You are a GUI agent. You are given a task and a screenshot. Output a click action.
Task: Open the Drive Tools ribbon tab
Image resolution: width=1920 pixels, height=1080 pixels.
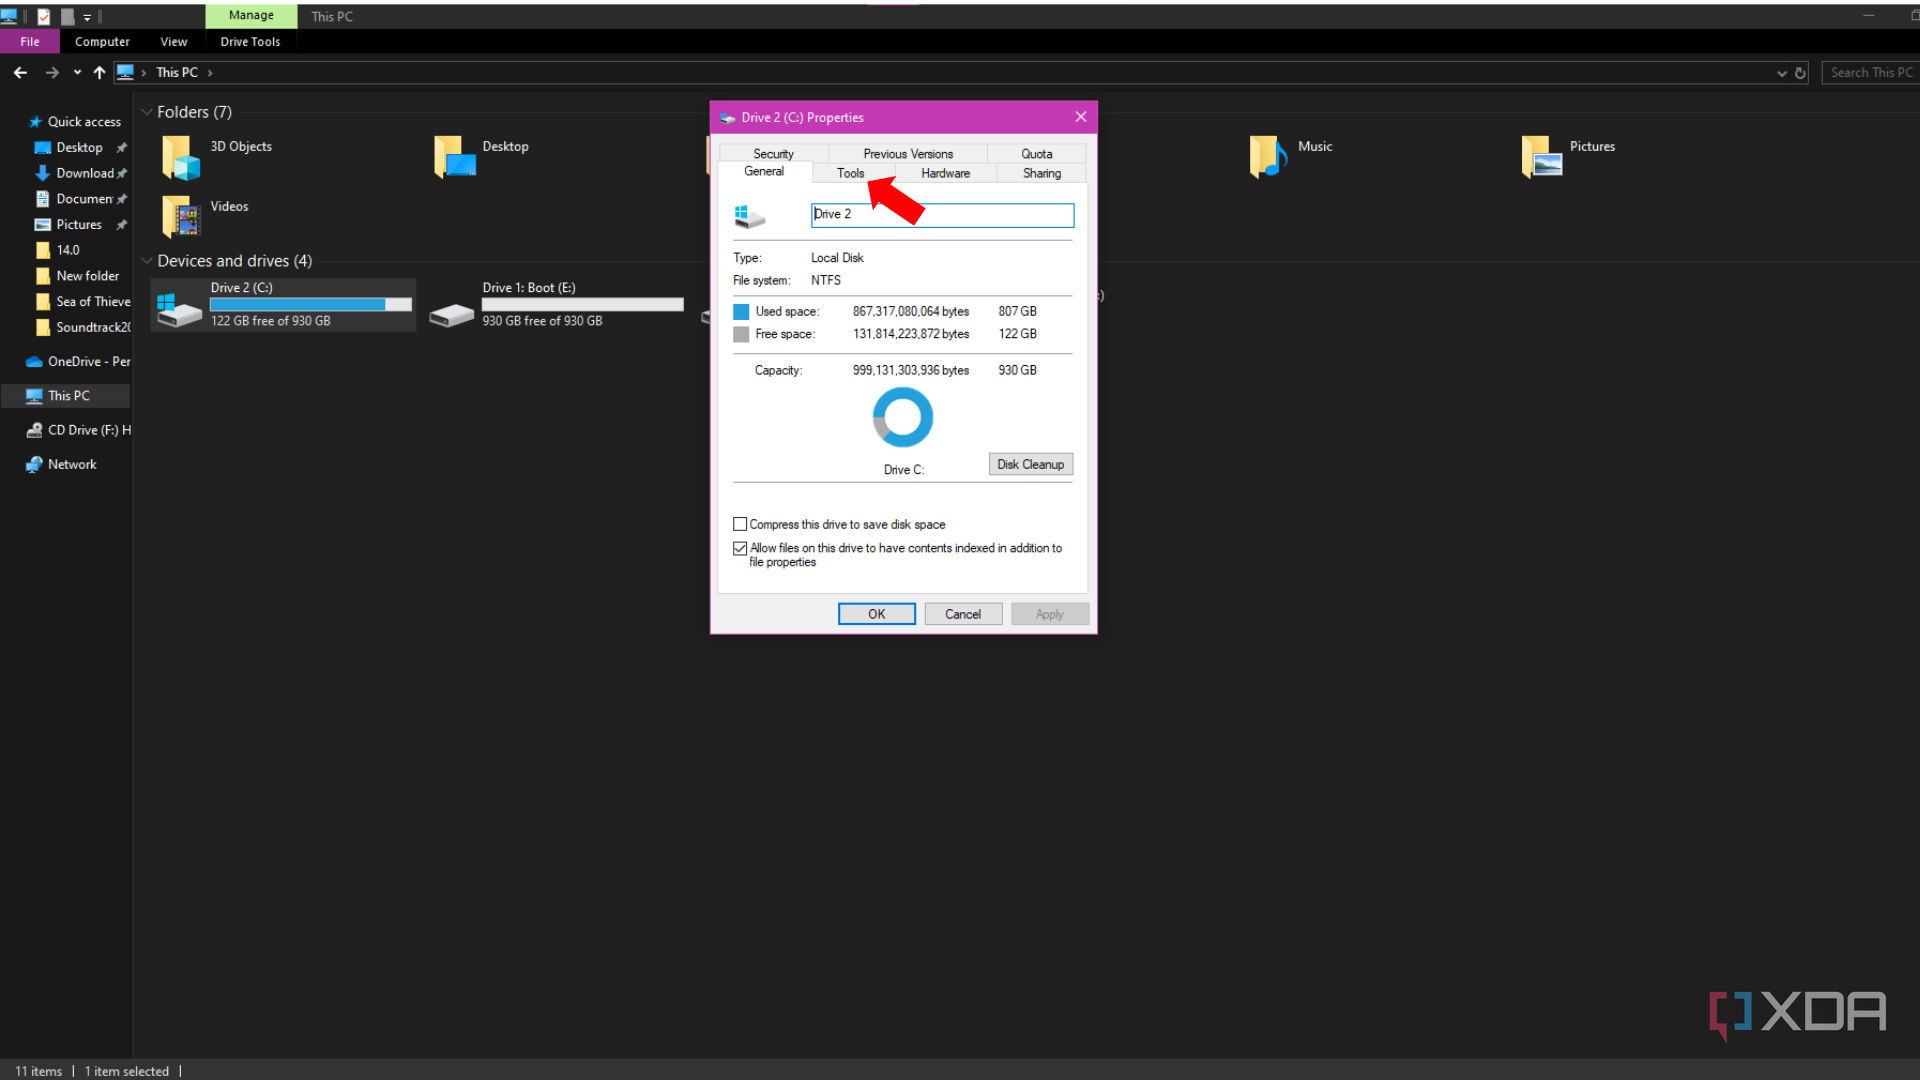tap(249, 41)
